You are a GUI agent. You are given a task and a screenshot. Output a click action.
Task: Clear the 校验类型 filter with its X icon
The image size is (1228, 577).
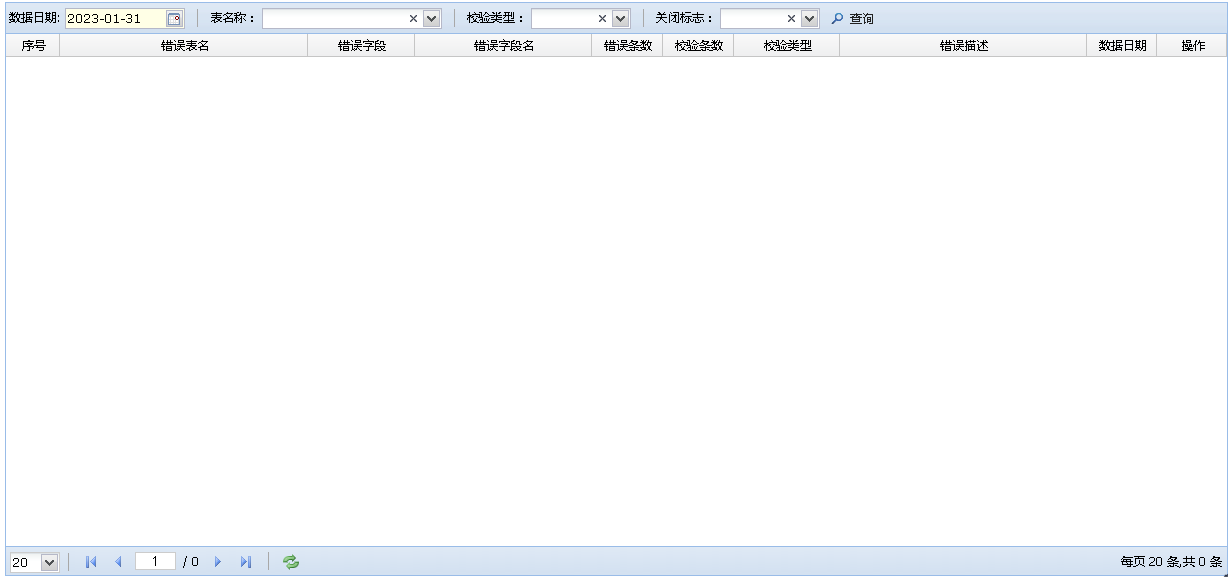(x=602, y=18)
